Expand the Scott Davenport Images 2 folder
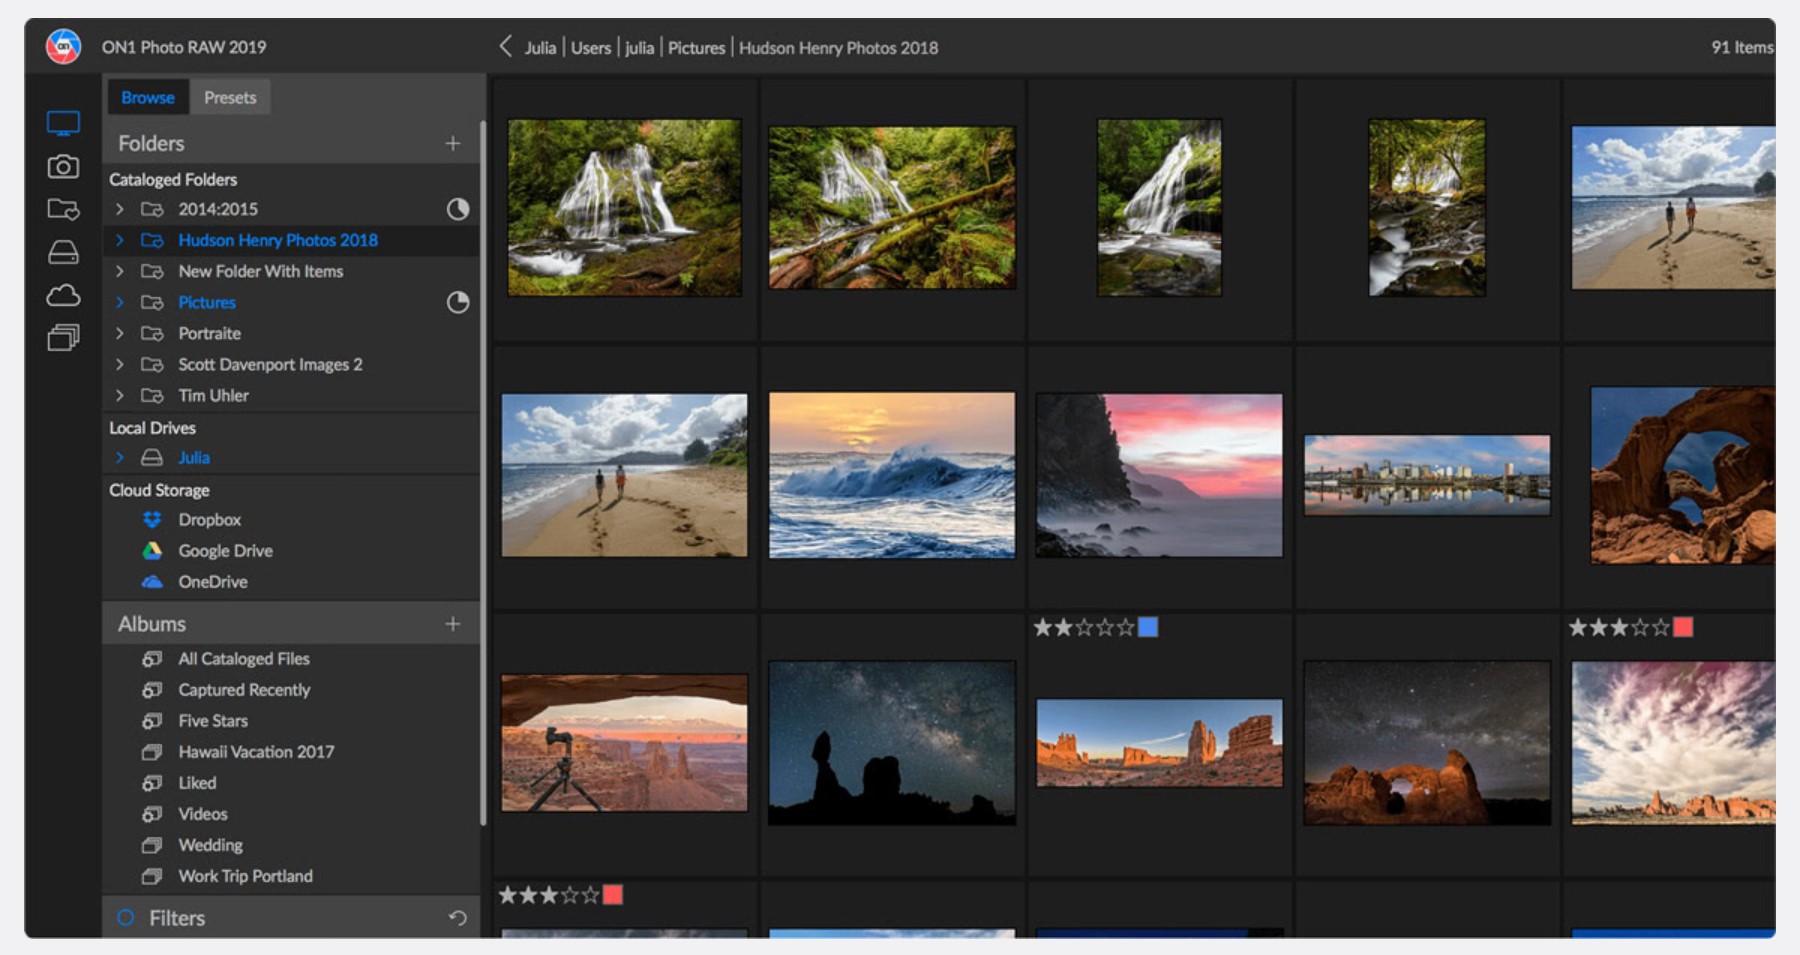The height and width of the screenshot is (955, 1800). click(120, 364)
